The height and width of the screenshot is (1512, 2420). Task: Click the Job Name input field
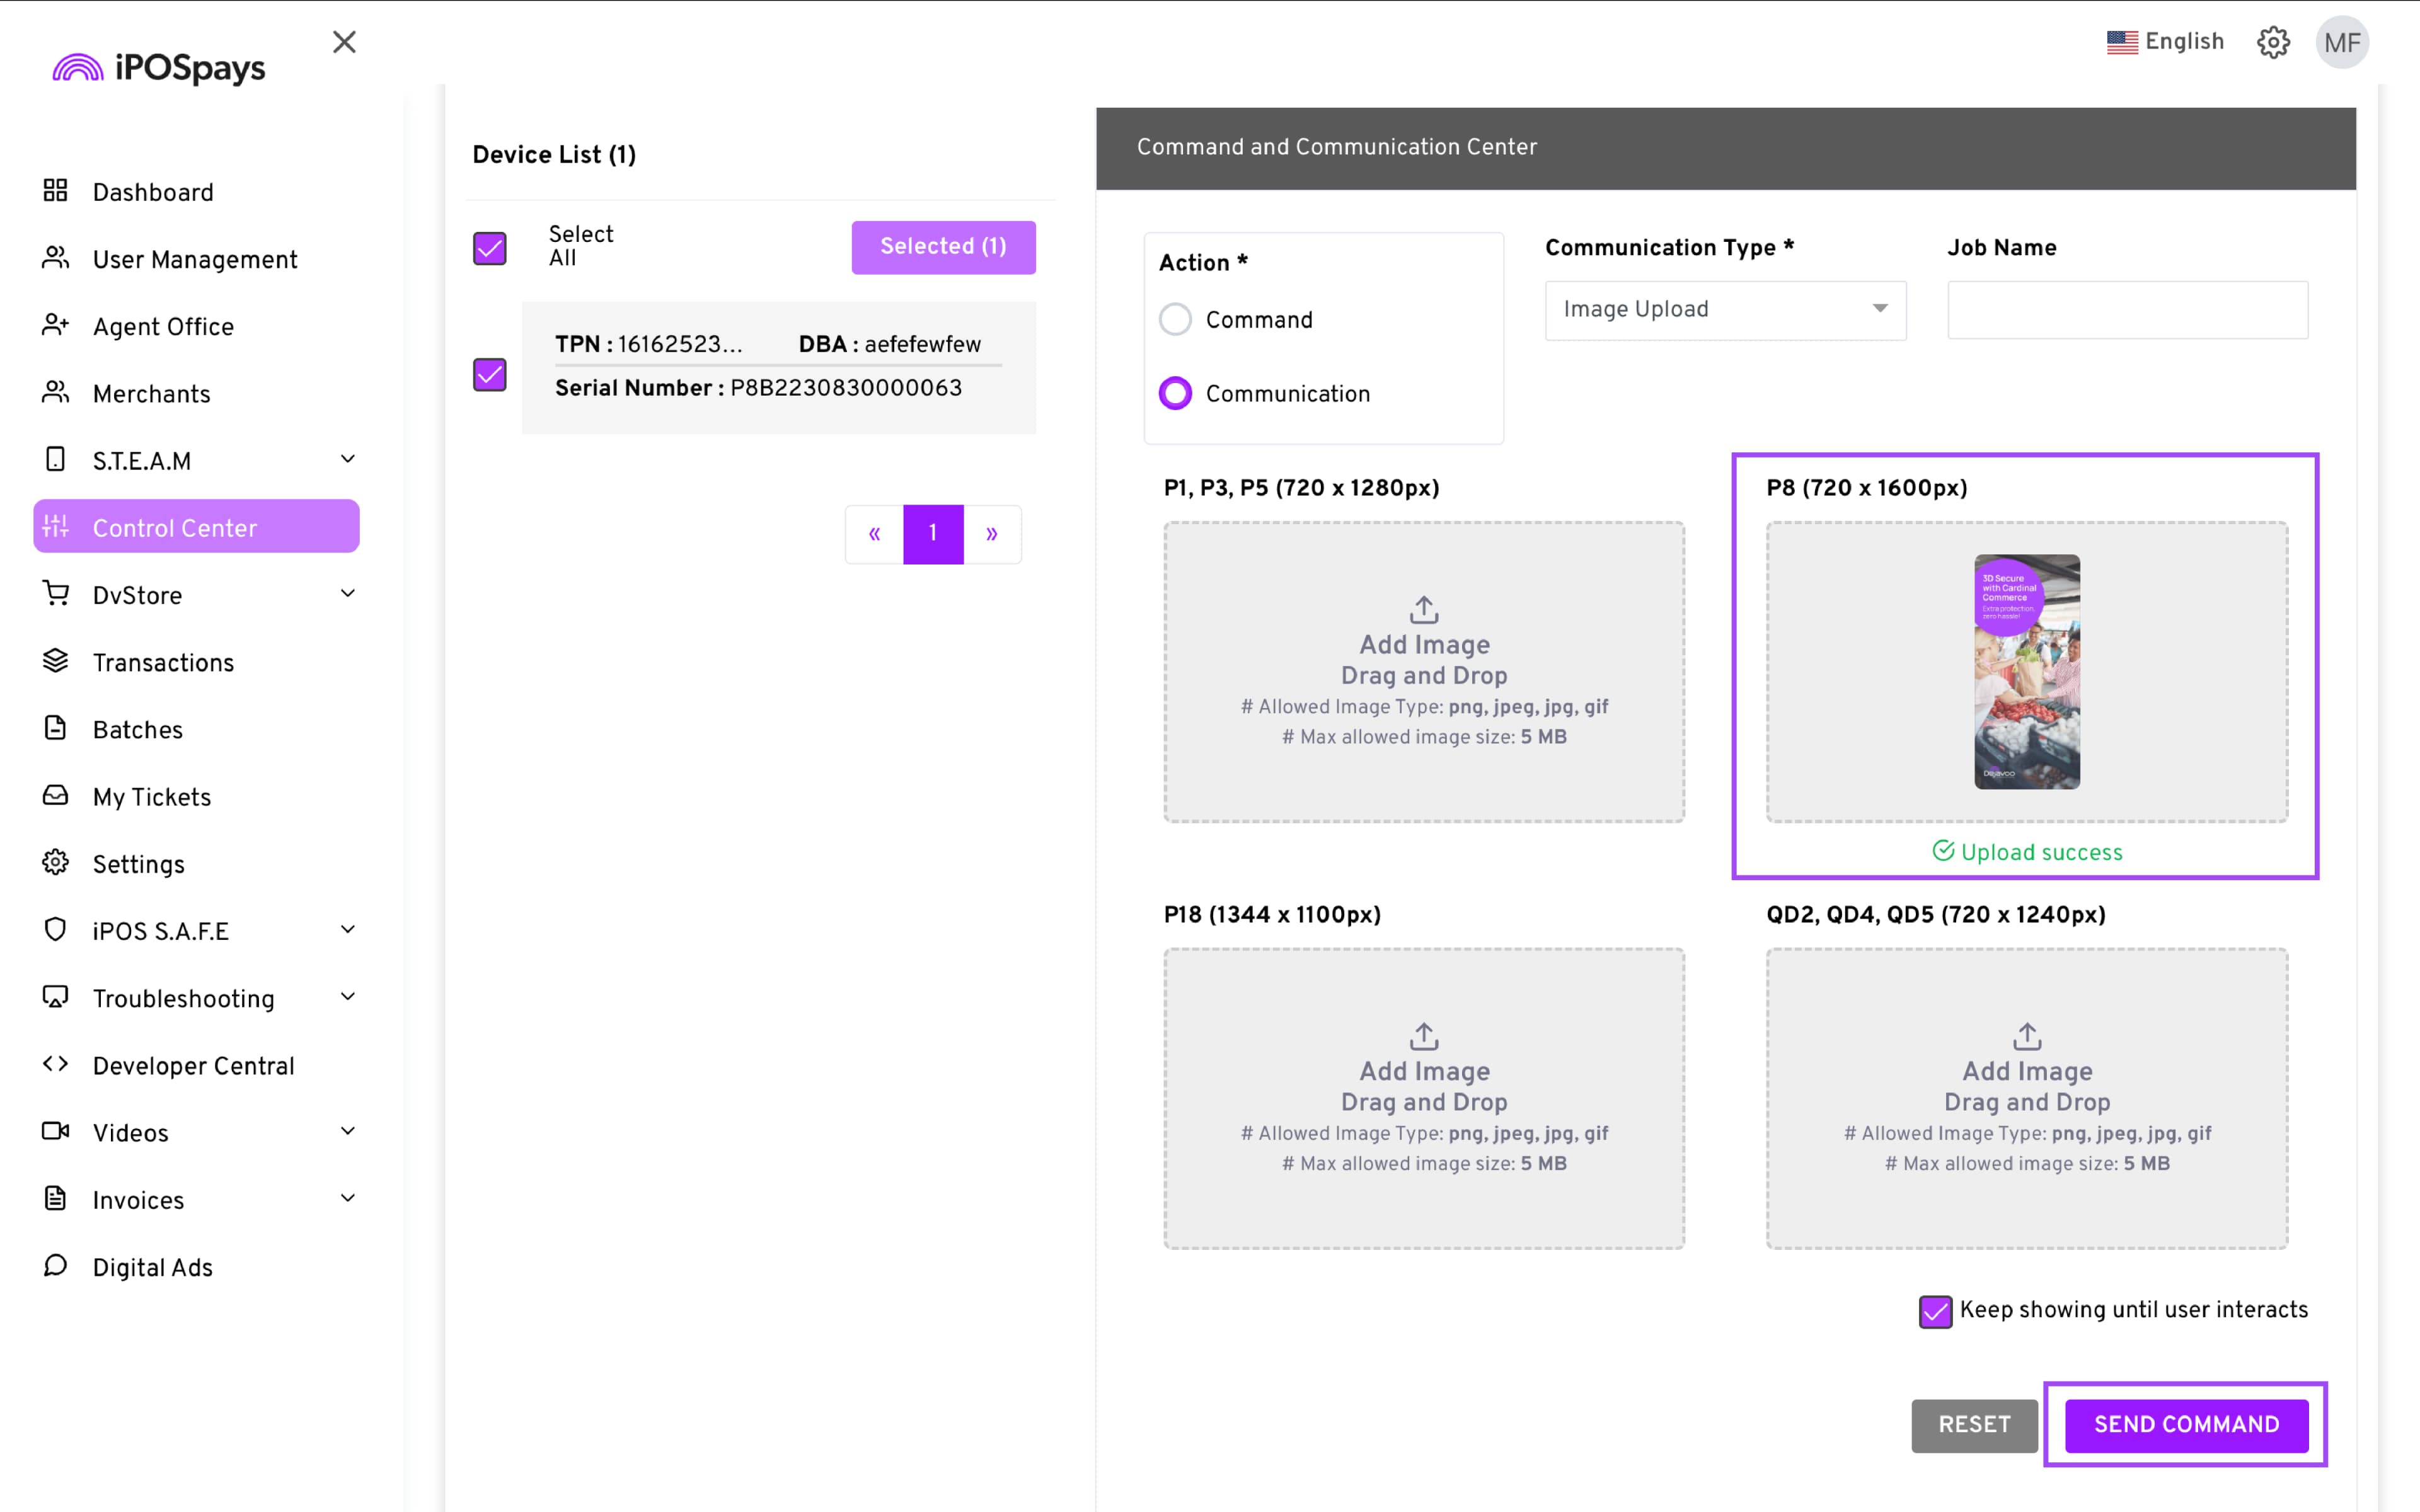[2127, 310]
